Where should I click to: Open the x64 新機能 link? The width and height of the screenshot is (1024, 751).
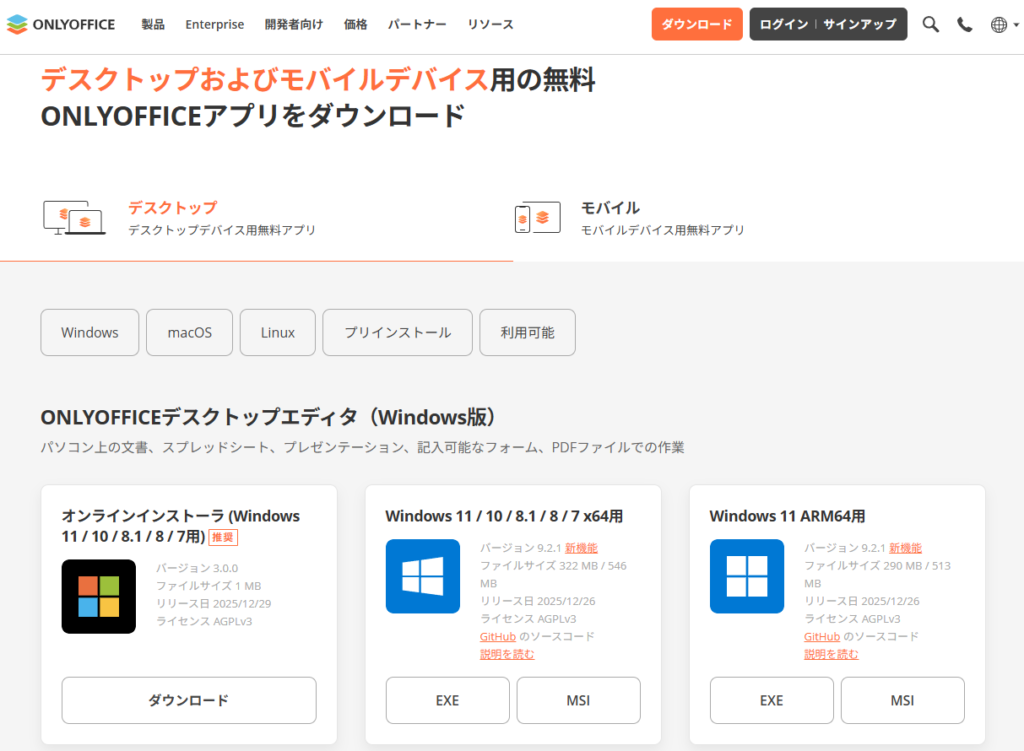coord(582,548)
